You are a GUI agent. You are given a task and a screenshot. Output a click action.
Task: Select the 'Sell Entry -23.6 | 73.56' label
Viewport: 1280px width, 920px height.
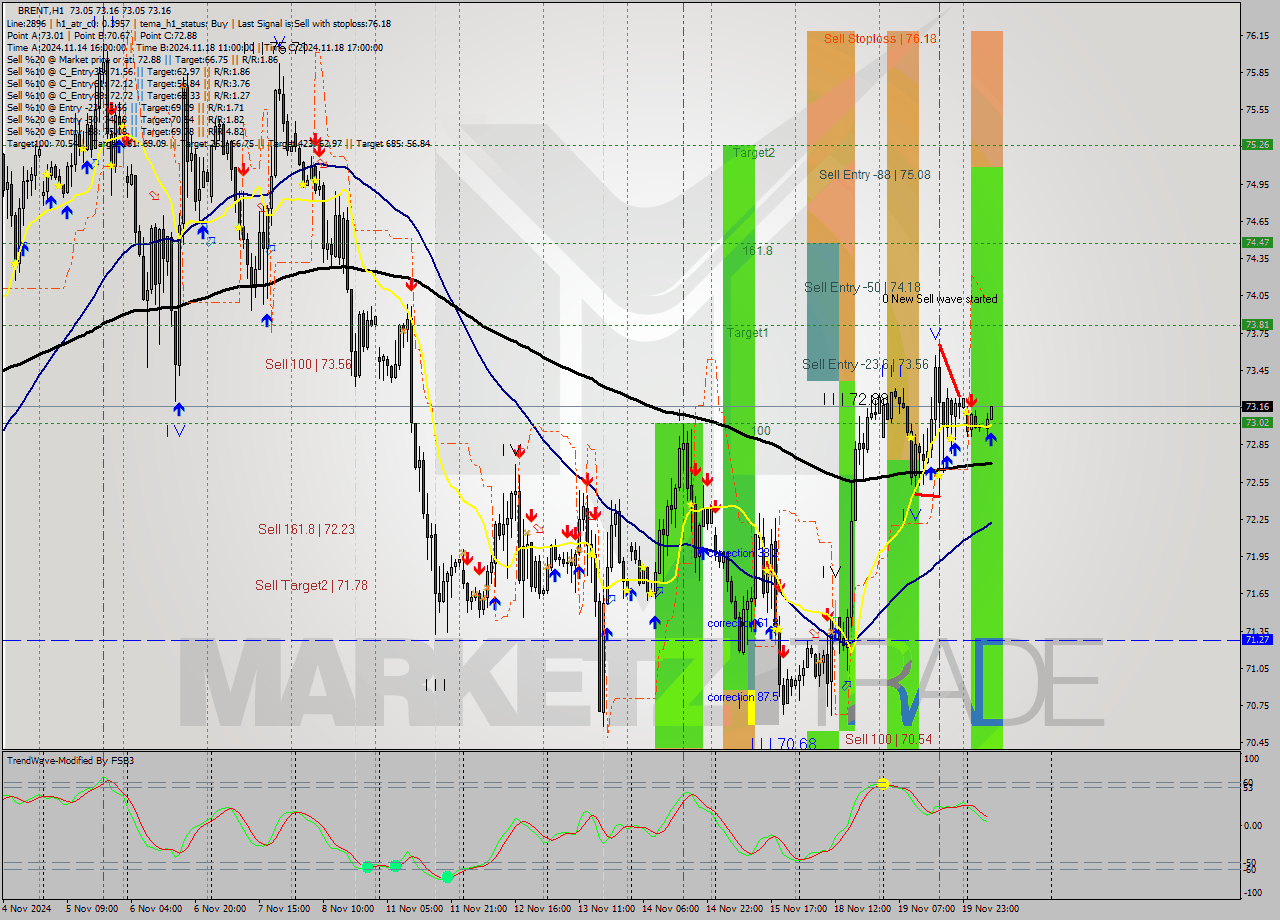pos(865,364)
